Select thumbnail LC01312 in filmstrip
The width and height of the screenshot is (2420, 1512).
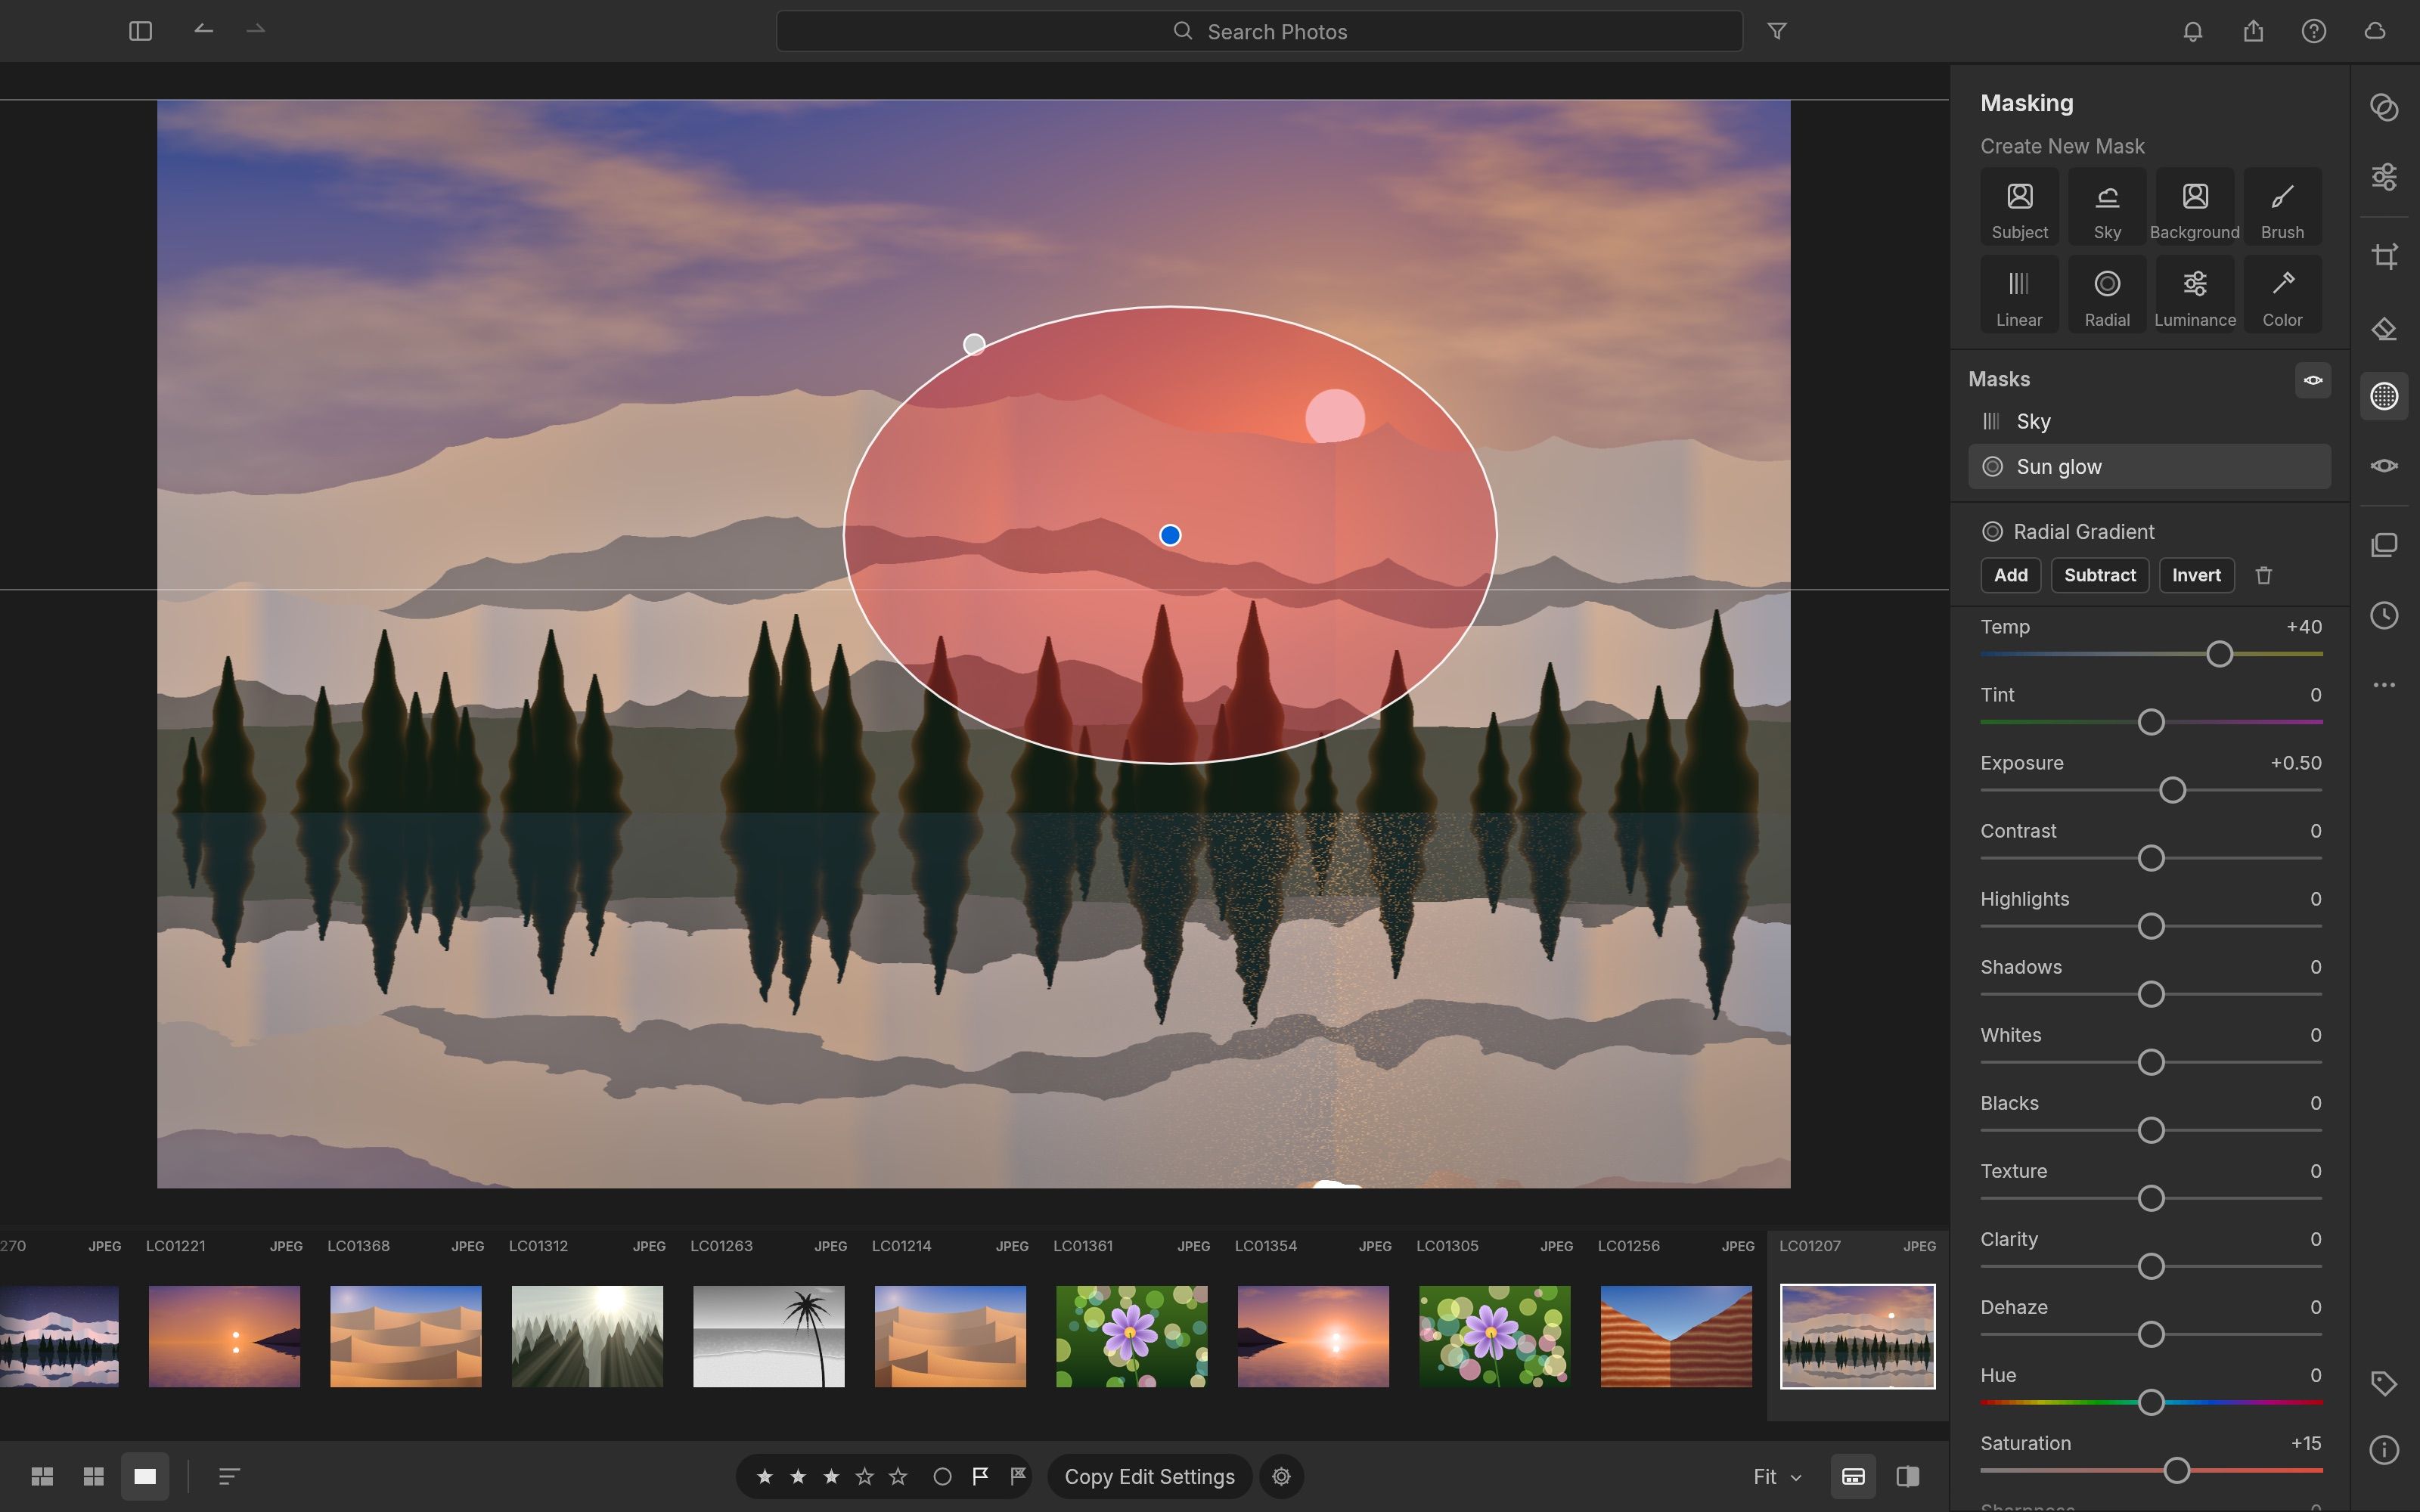tap(587, 1336)
